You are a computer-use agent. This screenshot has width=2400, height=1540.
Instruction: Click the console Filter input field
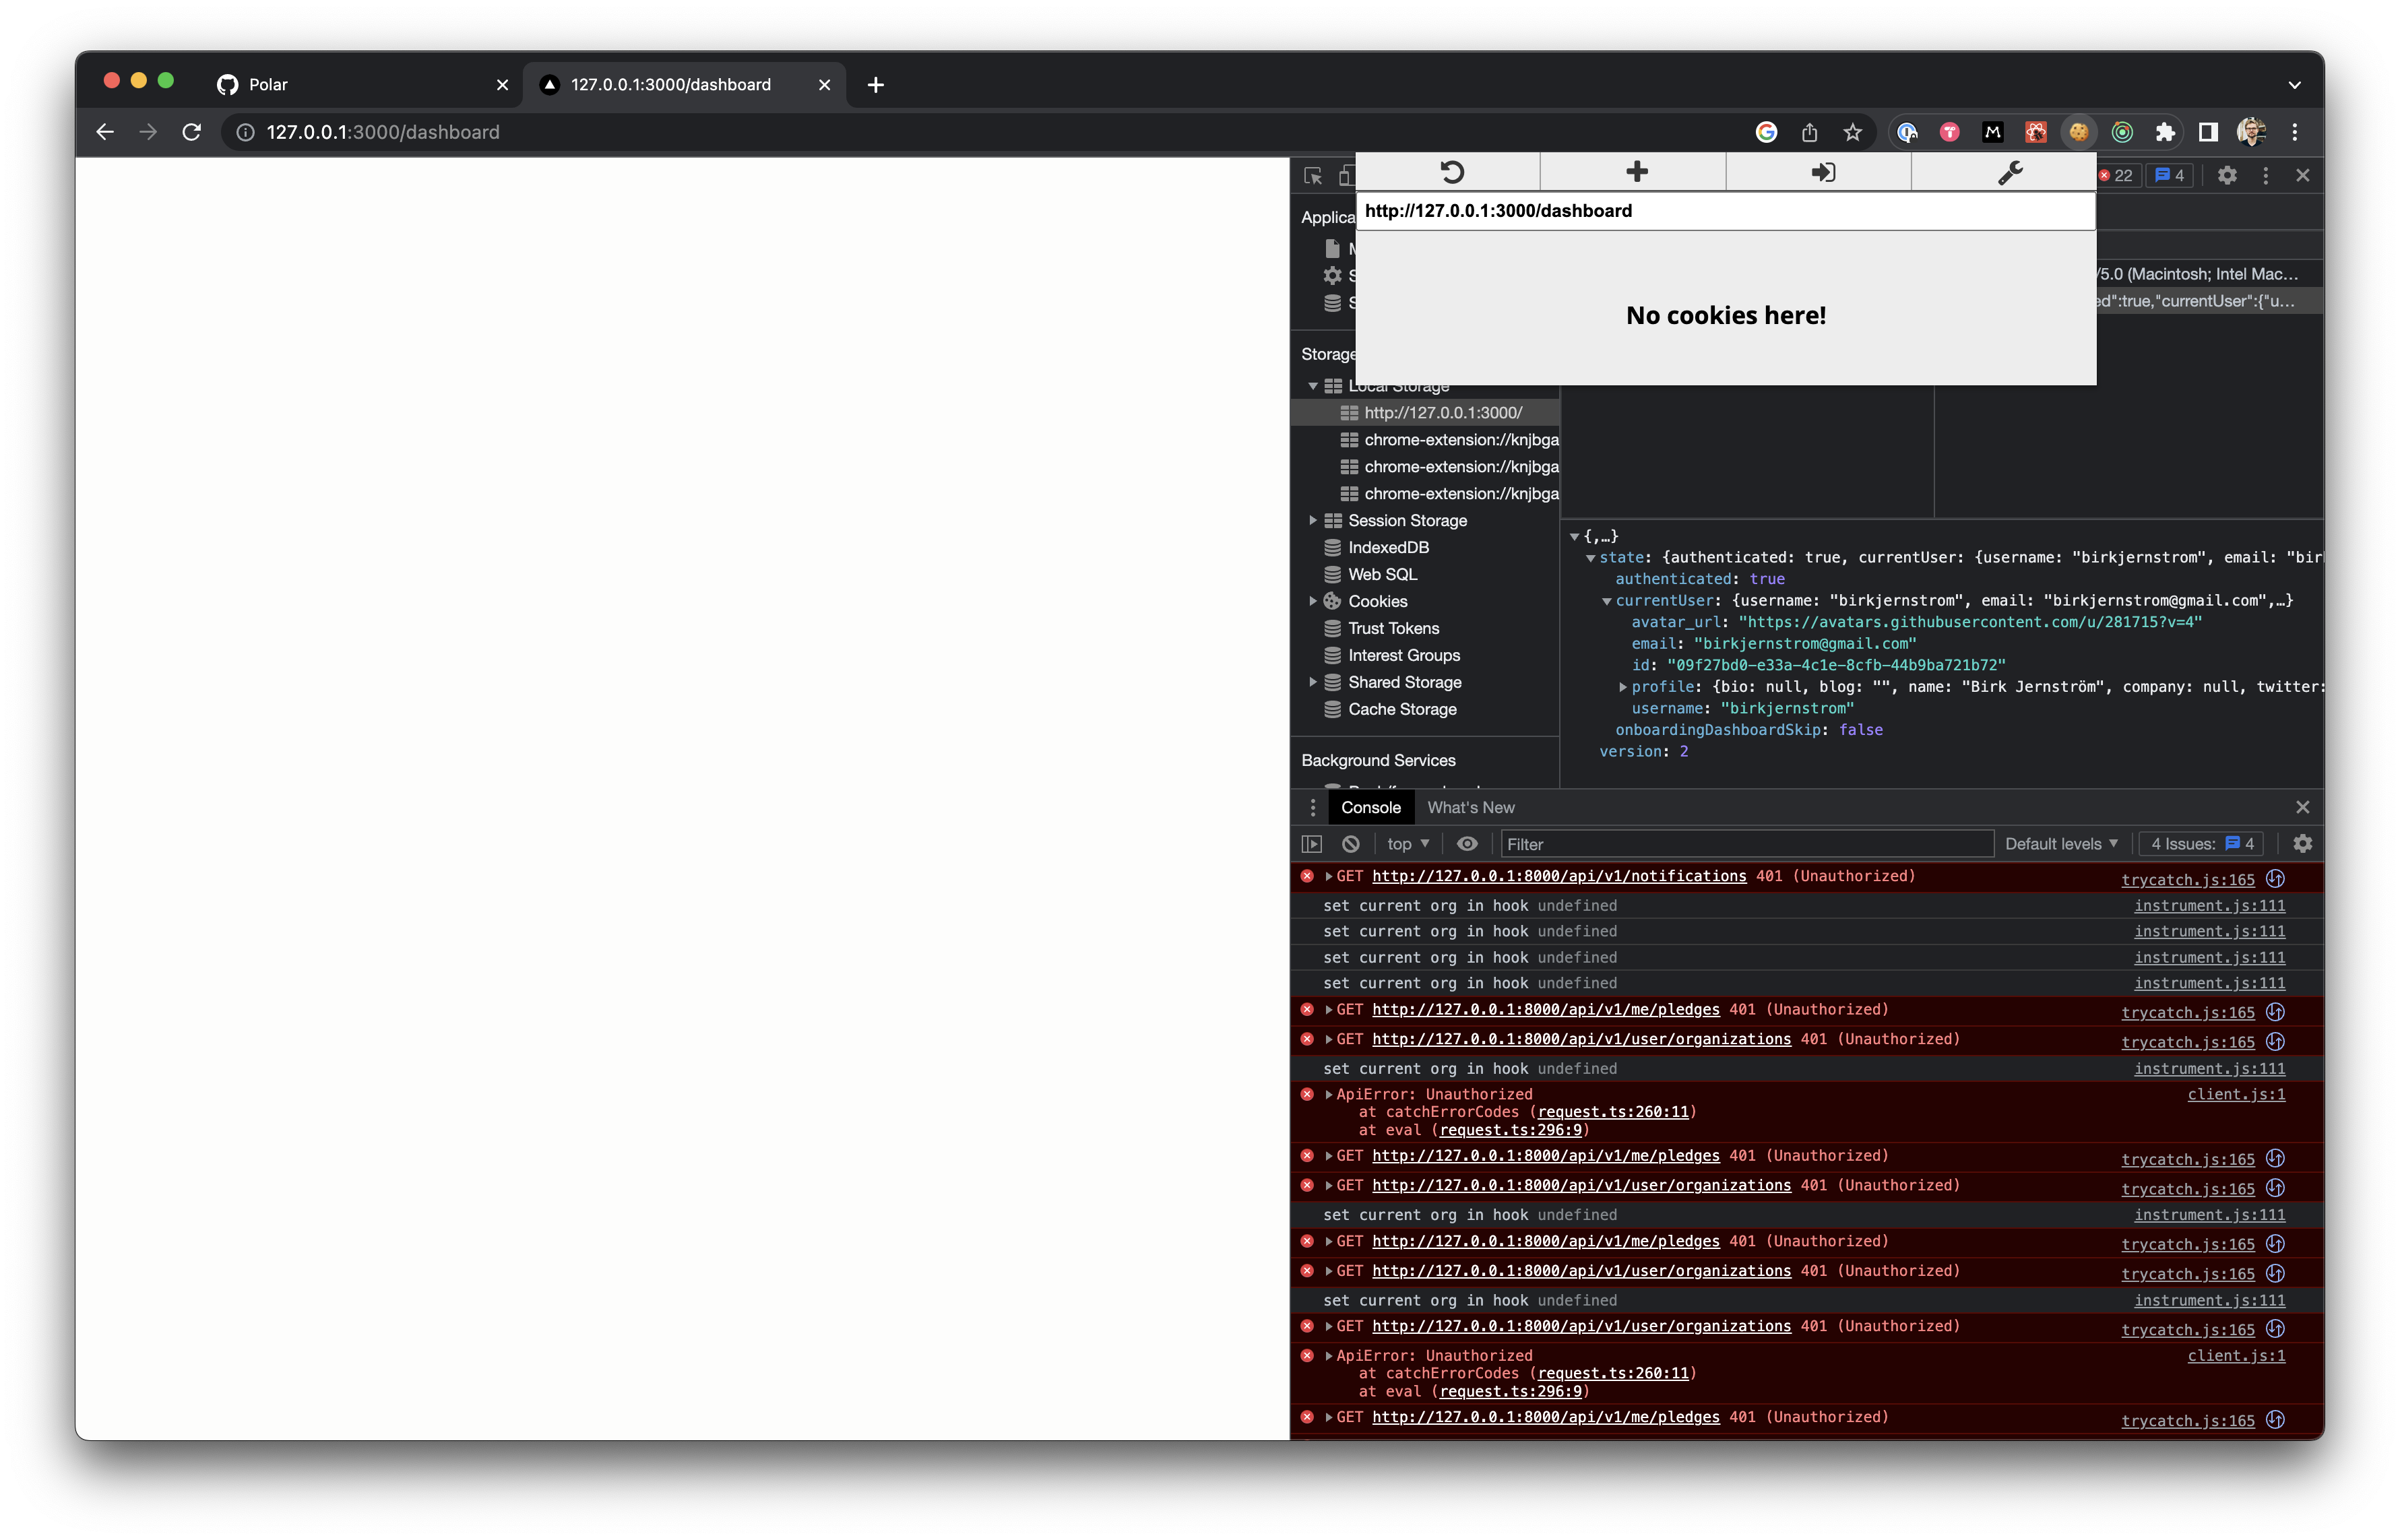click(x=1745, y=843)
